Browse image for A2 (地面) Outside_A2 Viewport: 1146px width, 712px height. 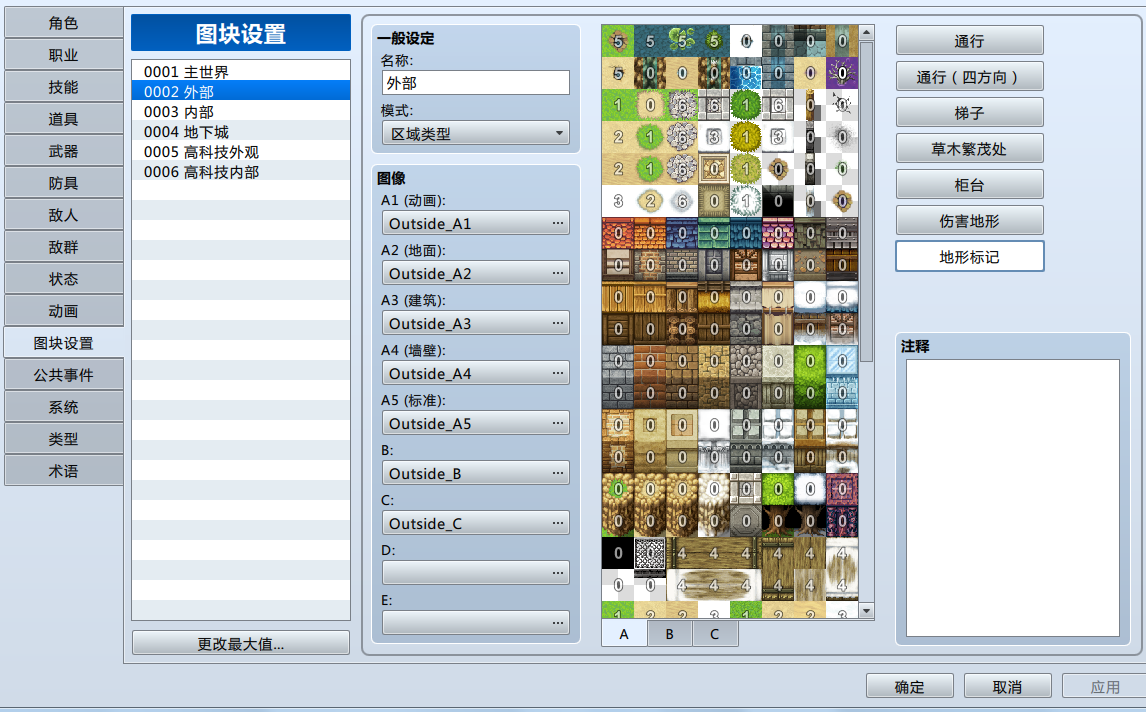(475, 273)
